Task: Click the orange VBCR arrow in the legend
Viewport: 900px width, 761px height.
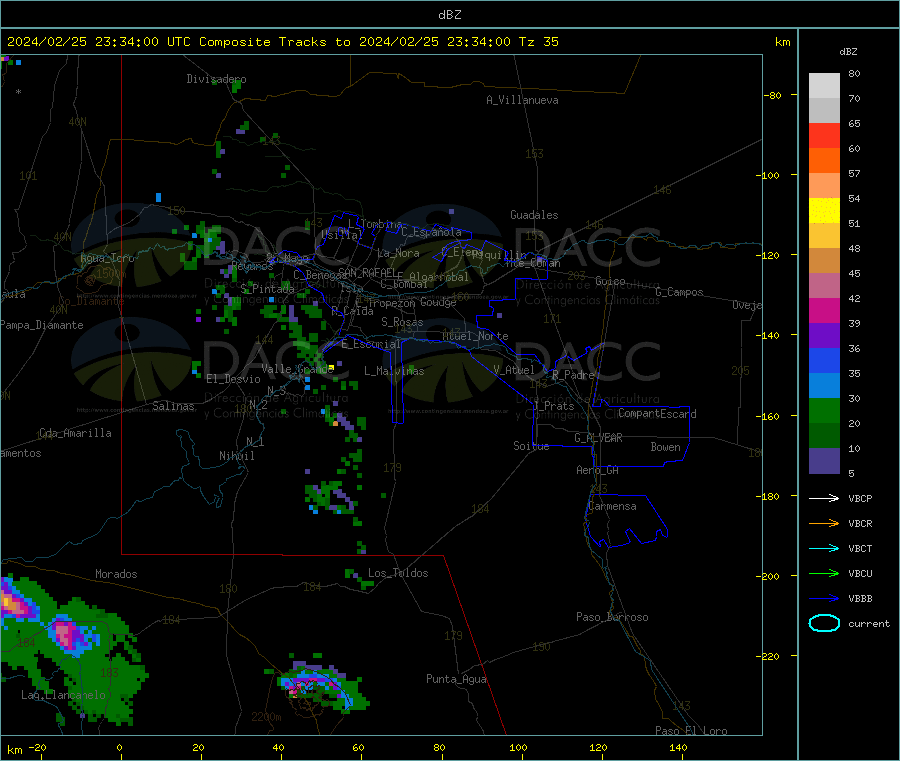Action: 824,523
